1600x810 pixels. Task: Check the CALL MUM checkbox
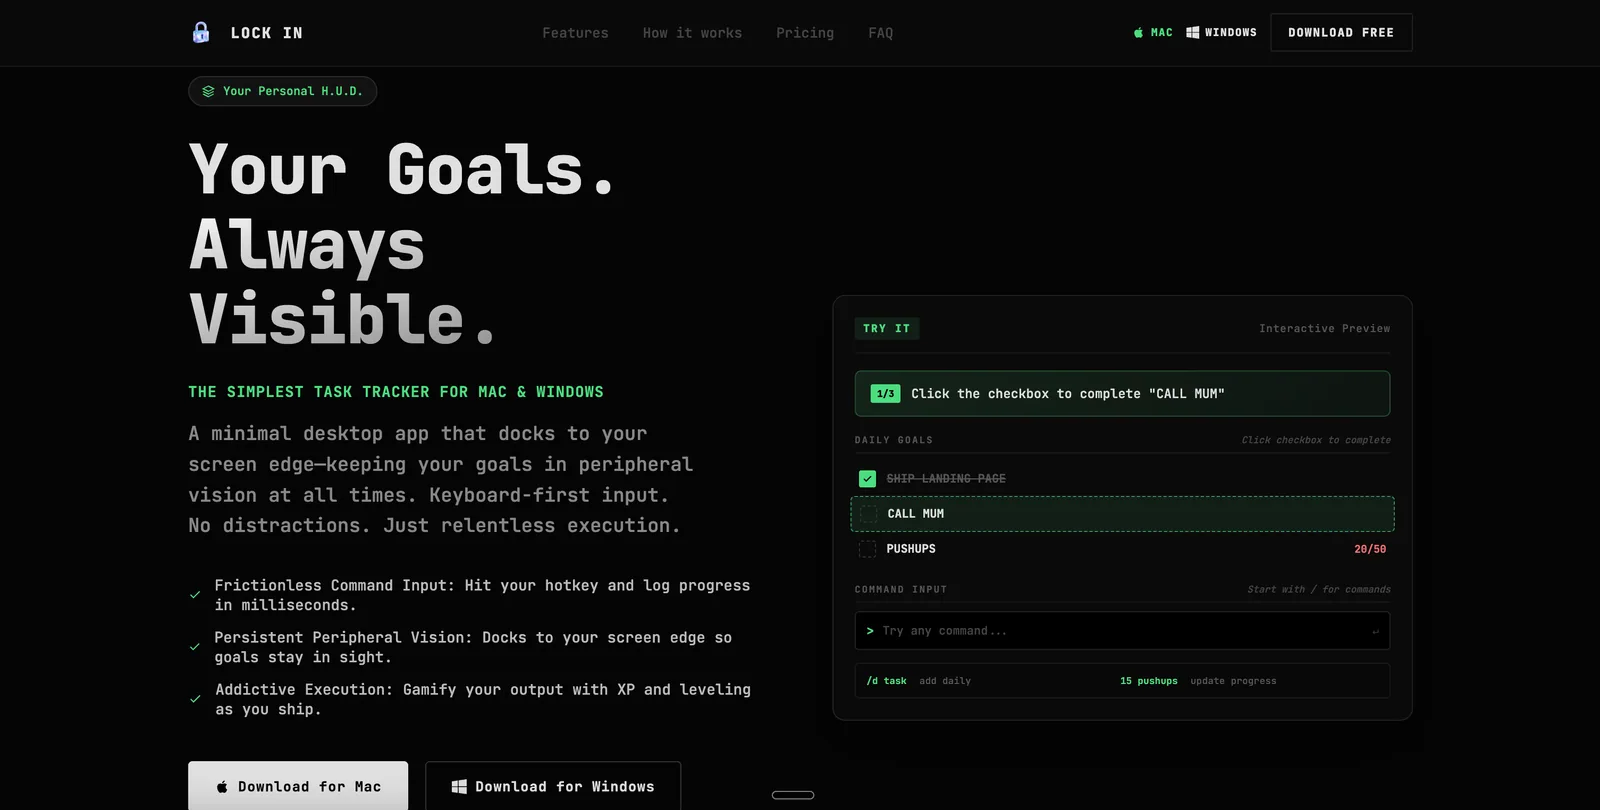pos(868,514)
